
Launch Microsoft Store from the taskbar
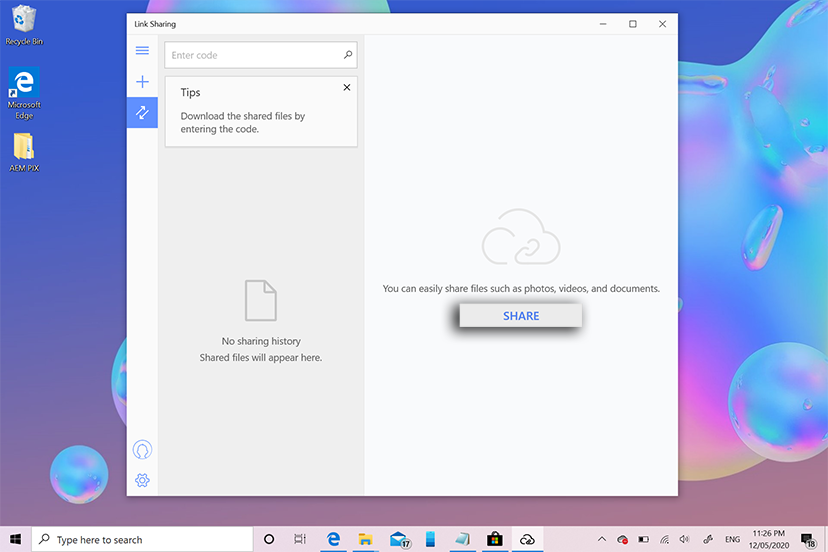click(494, 539)
